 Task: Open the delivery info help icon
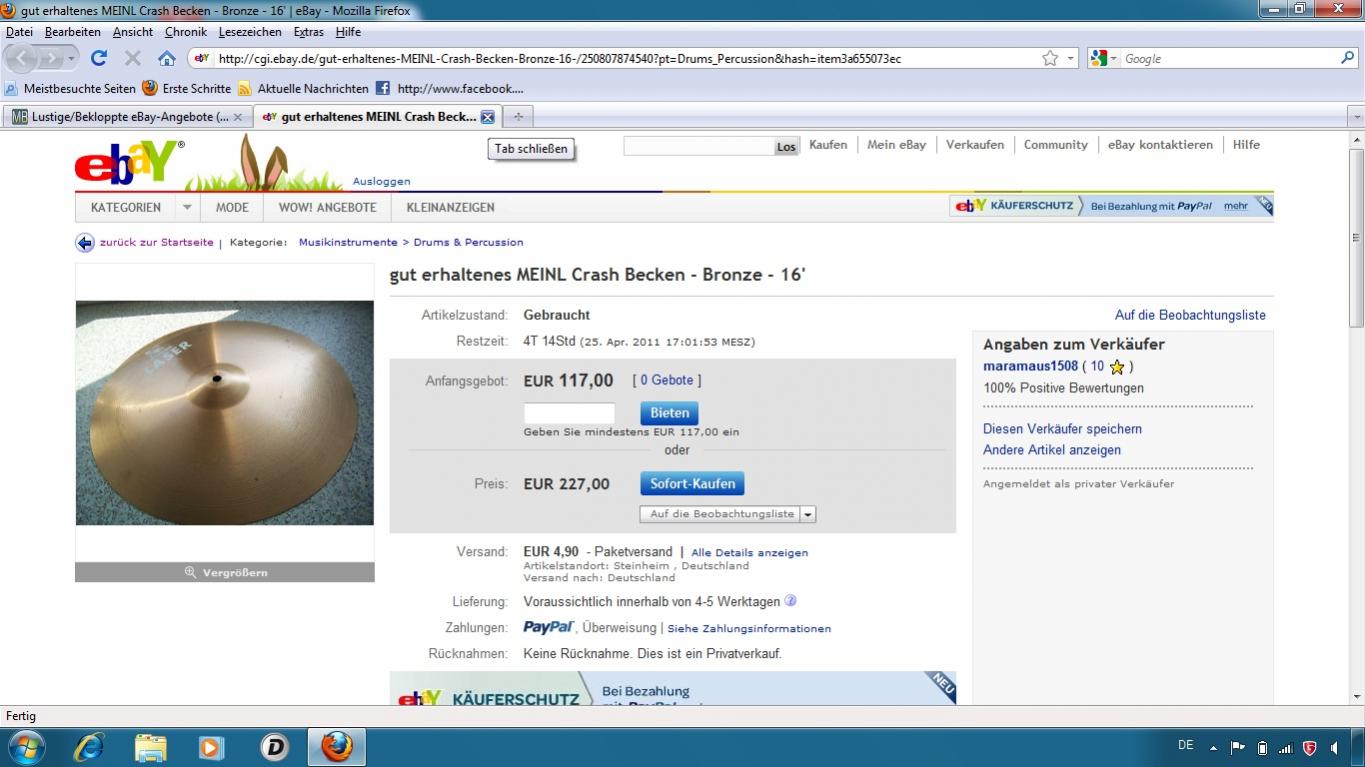(790, 601)
